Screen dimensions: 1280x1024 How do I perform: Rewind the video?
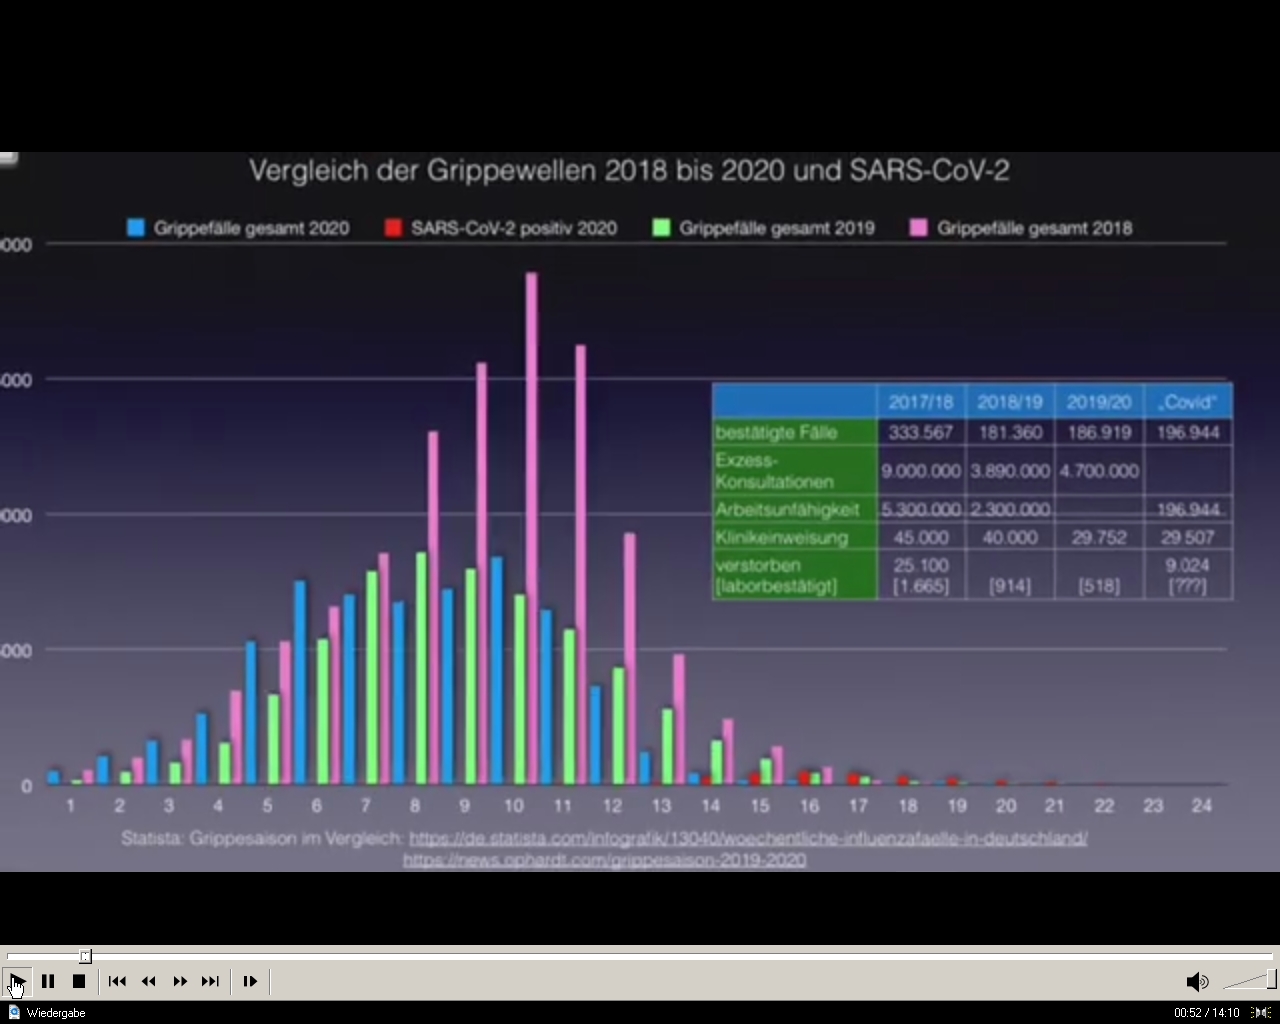[x=148, y=981]
